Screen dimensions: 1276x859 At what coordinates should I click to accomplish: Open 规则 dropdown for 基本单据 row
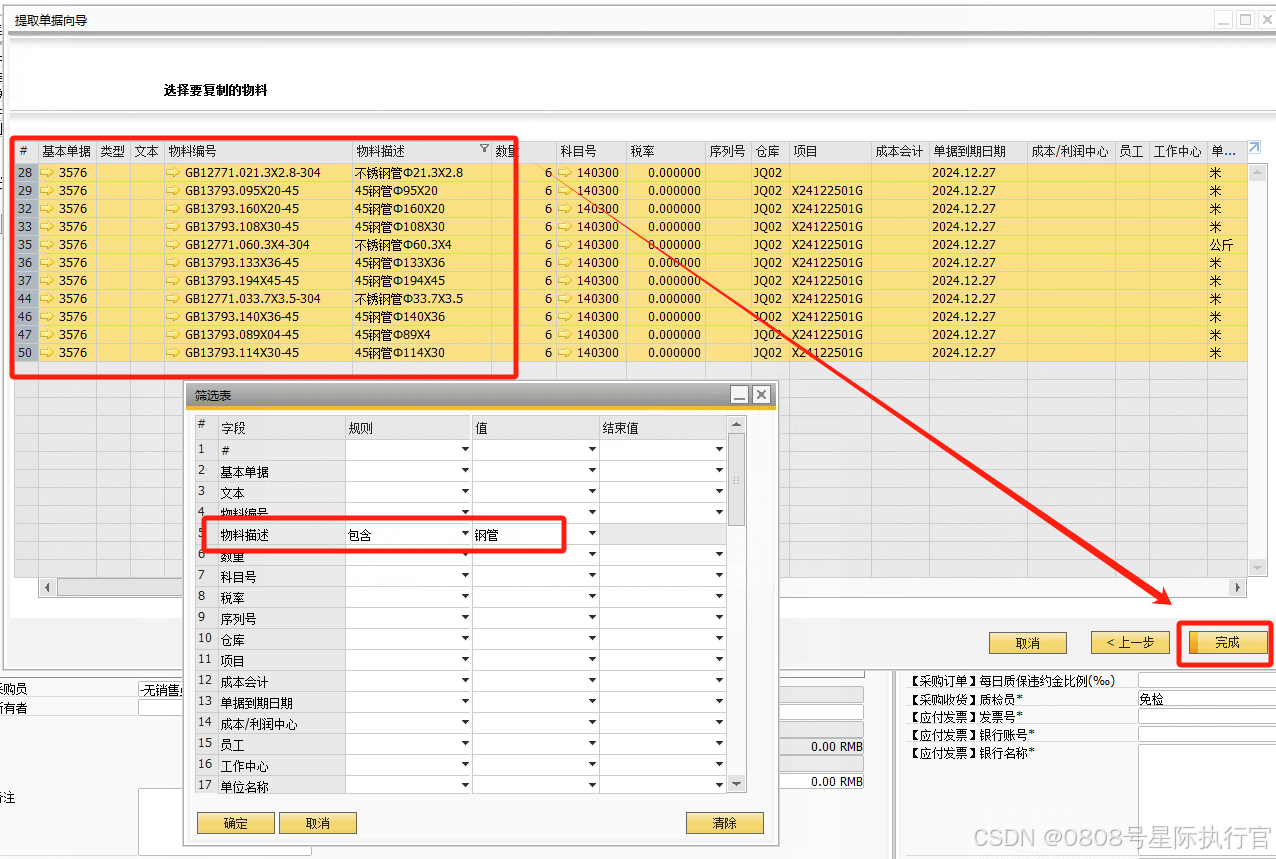click(x=465, y=471)
